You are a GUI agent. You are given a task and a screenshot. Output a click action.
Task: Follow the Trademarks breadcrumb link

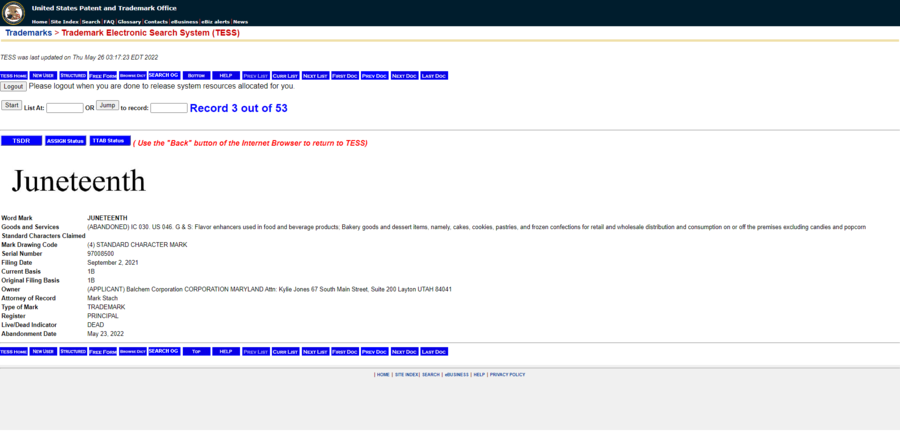29,33
